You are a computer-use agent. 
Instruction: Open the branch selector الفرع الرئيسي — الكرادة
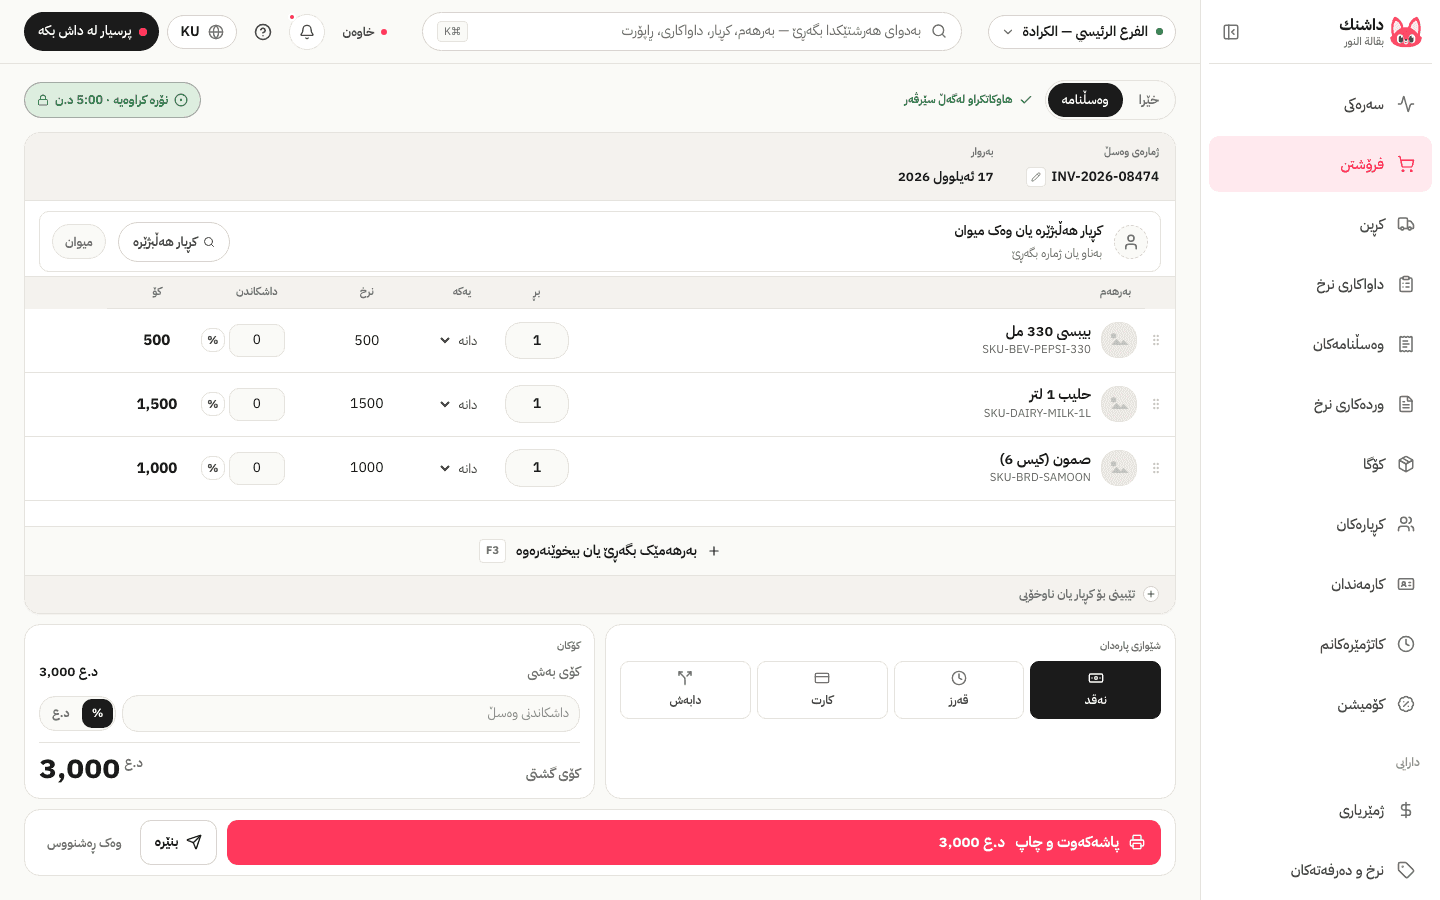1082,32
